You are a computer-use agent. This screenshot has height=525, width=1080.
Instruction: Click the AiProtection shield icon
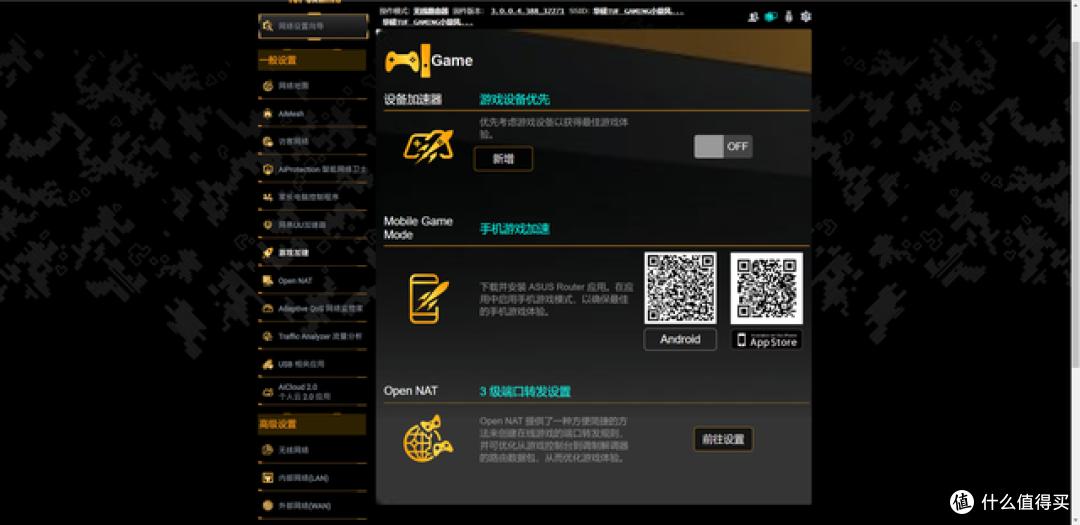pos(267,169)
